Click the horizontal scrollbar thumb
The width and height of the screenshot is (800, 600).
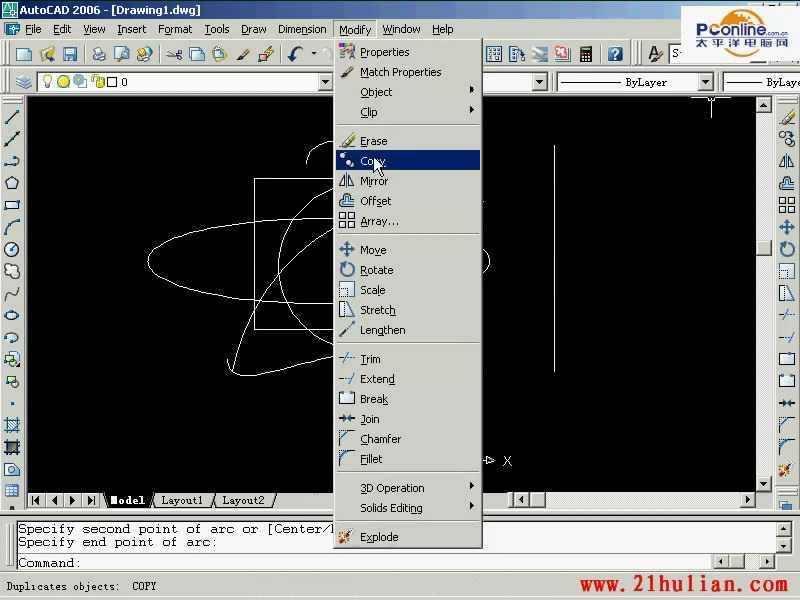pos(538,499)
